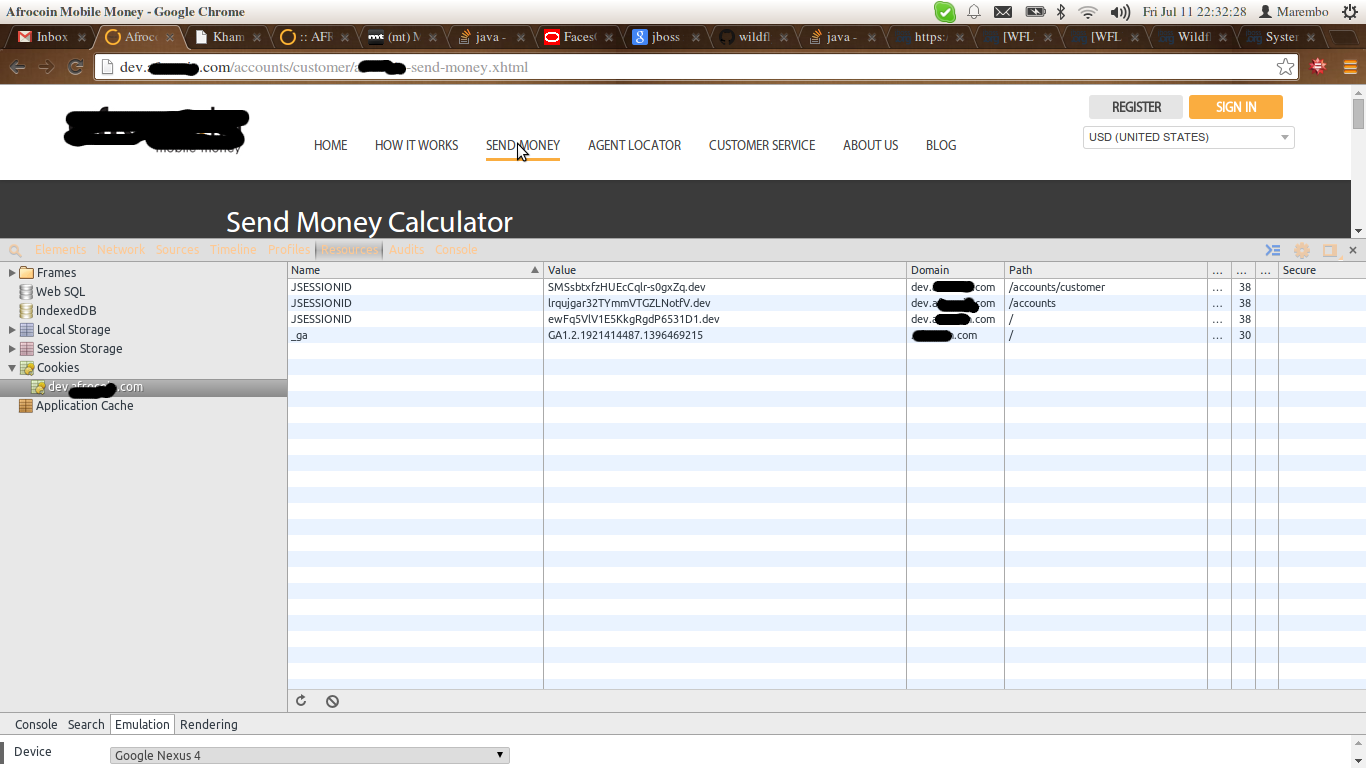1366x768 pixels.
Task: Sort cookies by Domain column header
Action: click(x=955, y=270)
